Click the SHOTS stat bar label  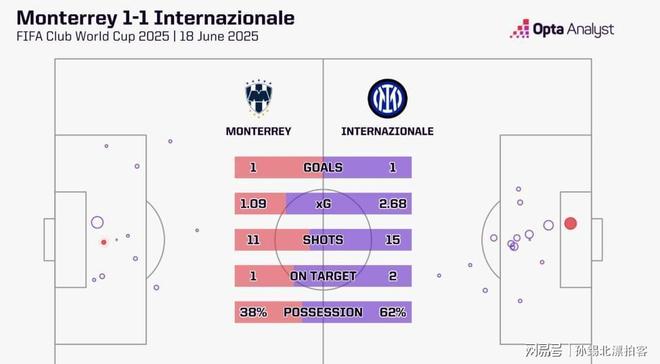click(x=323, y=240)
